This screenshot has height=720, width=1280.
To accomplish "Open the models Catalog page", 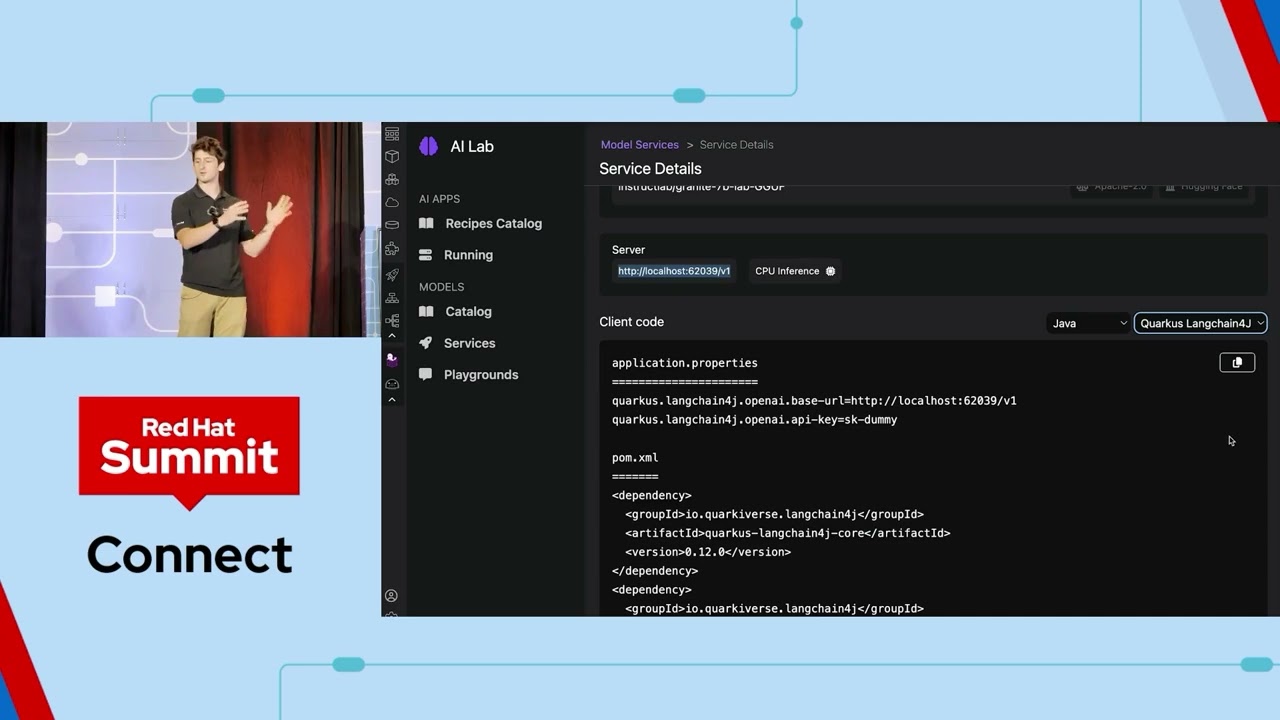I will tap(468, 311).
